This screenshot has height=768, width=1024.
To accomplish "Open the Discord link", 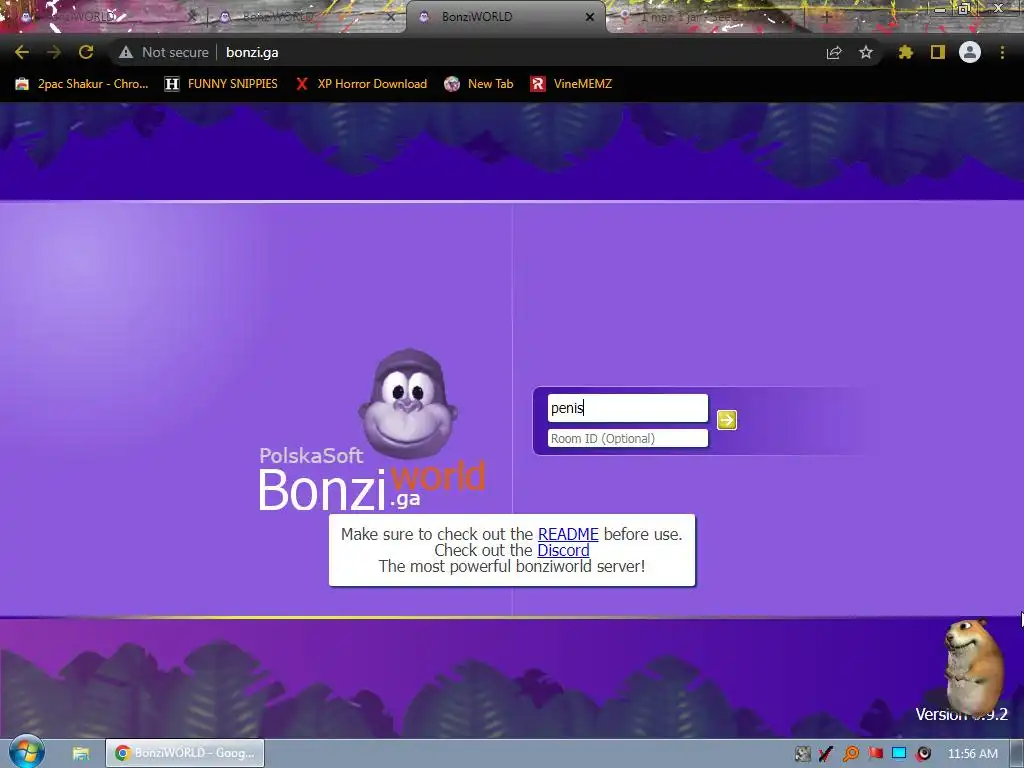I will pos(563,551).
